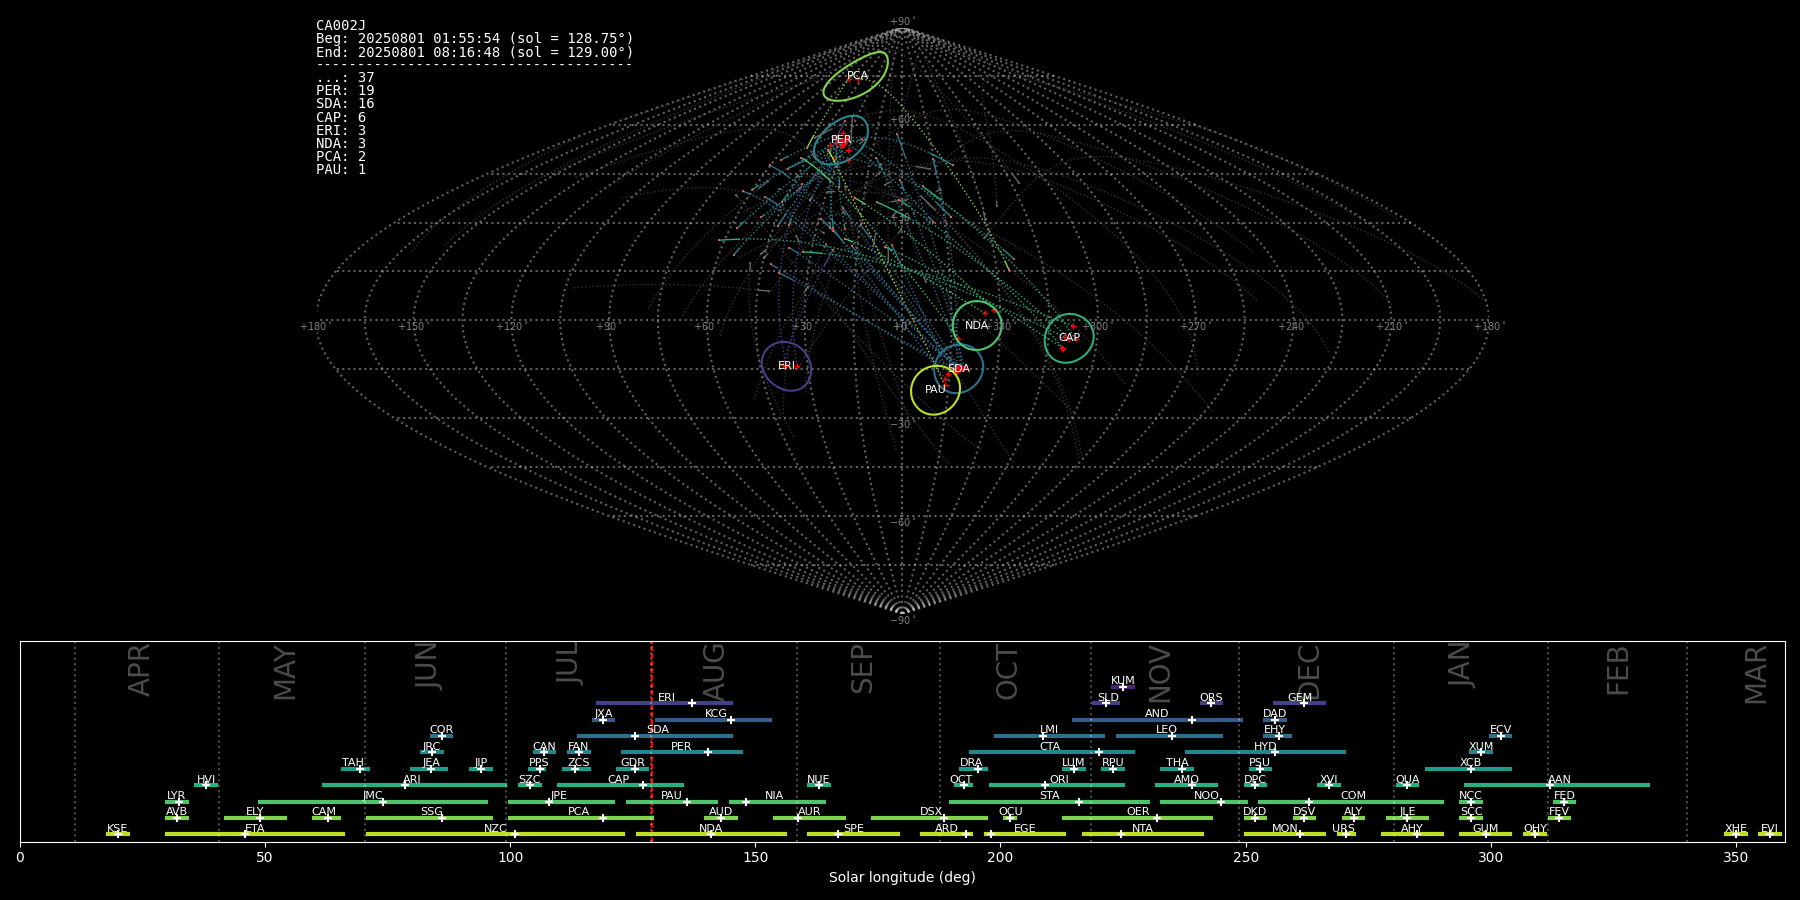Click the AAN shower bar in the timeline
The width and height of the screenshot is (1800, 900).
coord(1557,785)
